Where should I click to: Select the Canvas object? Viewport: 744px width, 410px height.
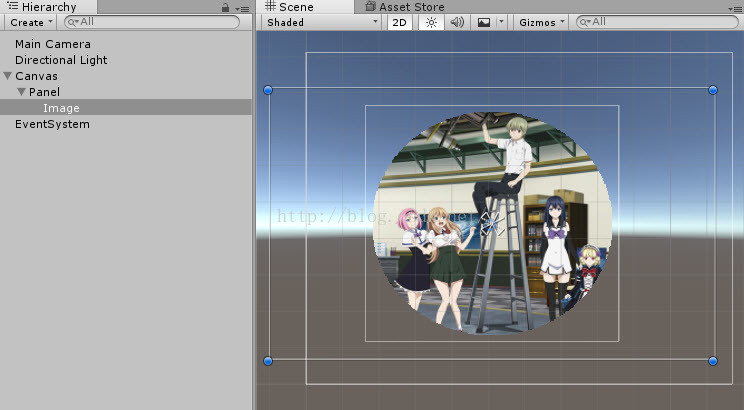coord(37,76)
